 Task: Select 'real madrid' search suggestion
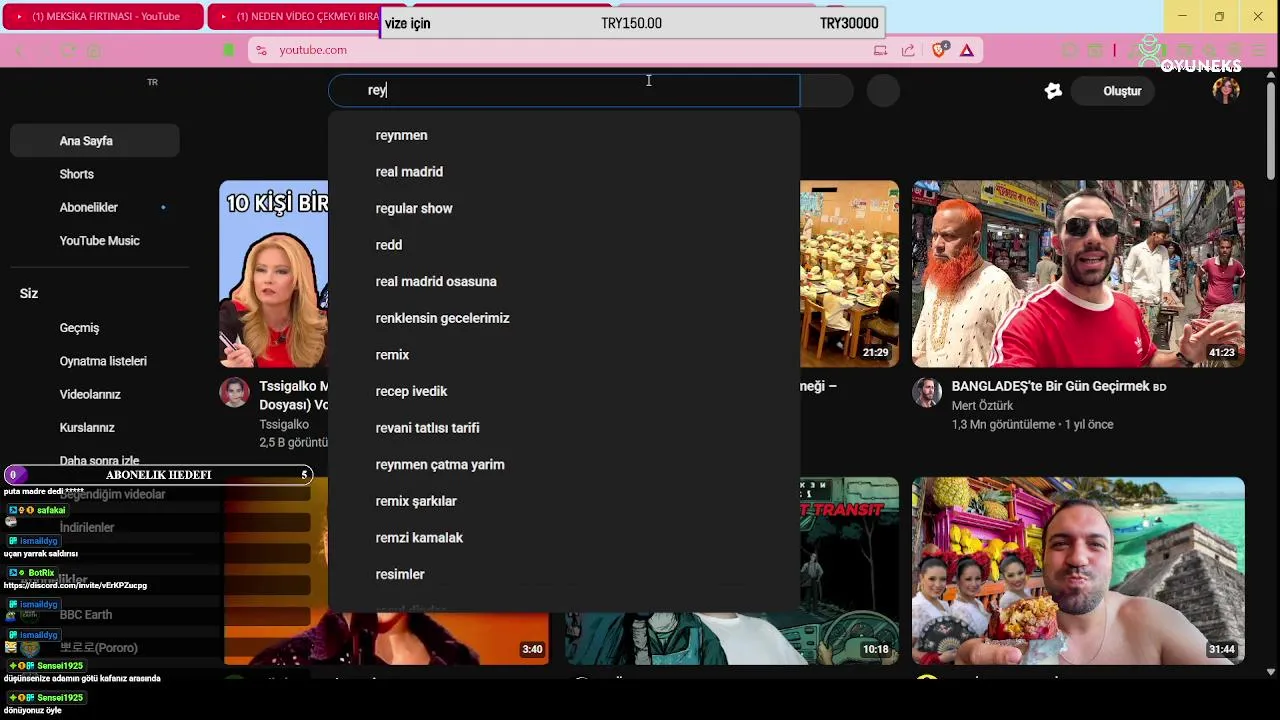pyautogui.click(x=564, y=172)
